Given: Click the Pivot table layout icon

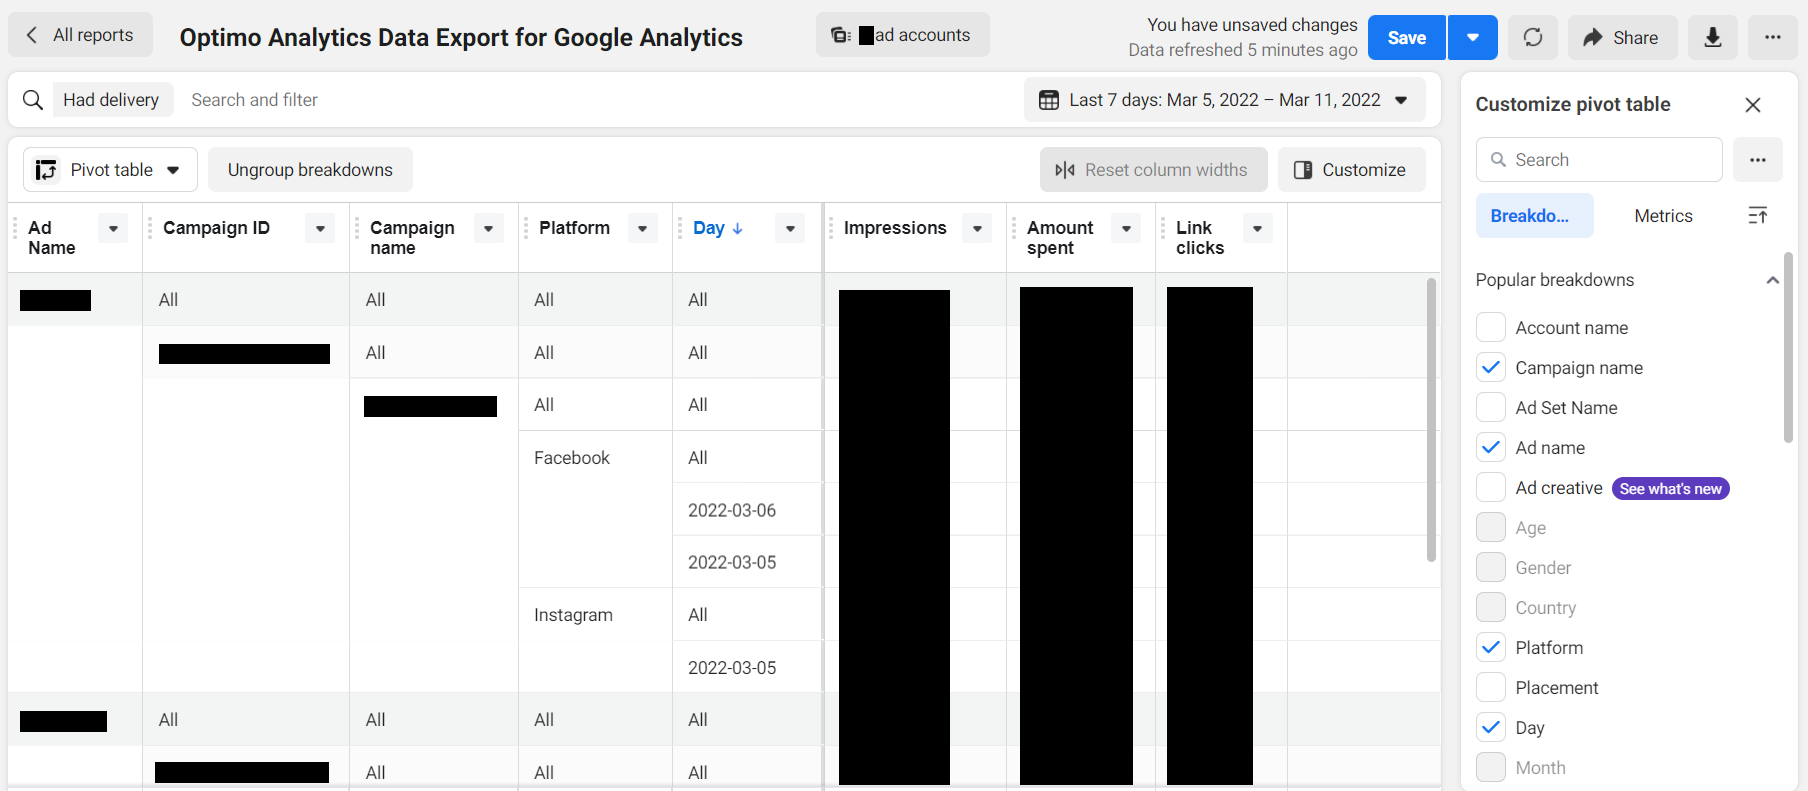Looking at the screenshot, I should [x=46, y=170].
